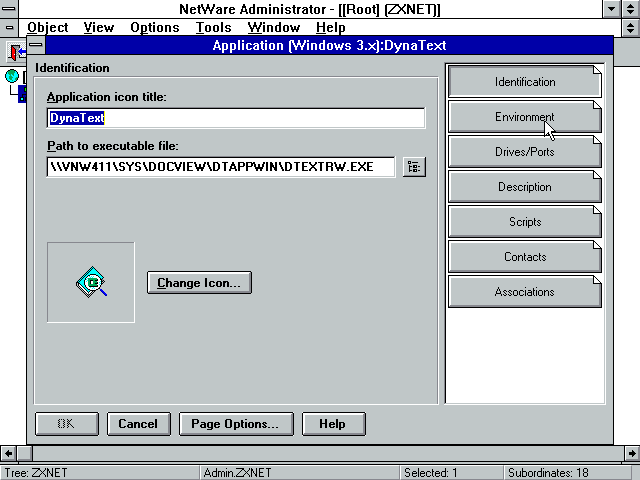Screen dimensions: 640x480
Task: Click the horizontal scrollbar left arrow
Action: coord(8,453)
